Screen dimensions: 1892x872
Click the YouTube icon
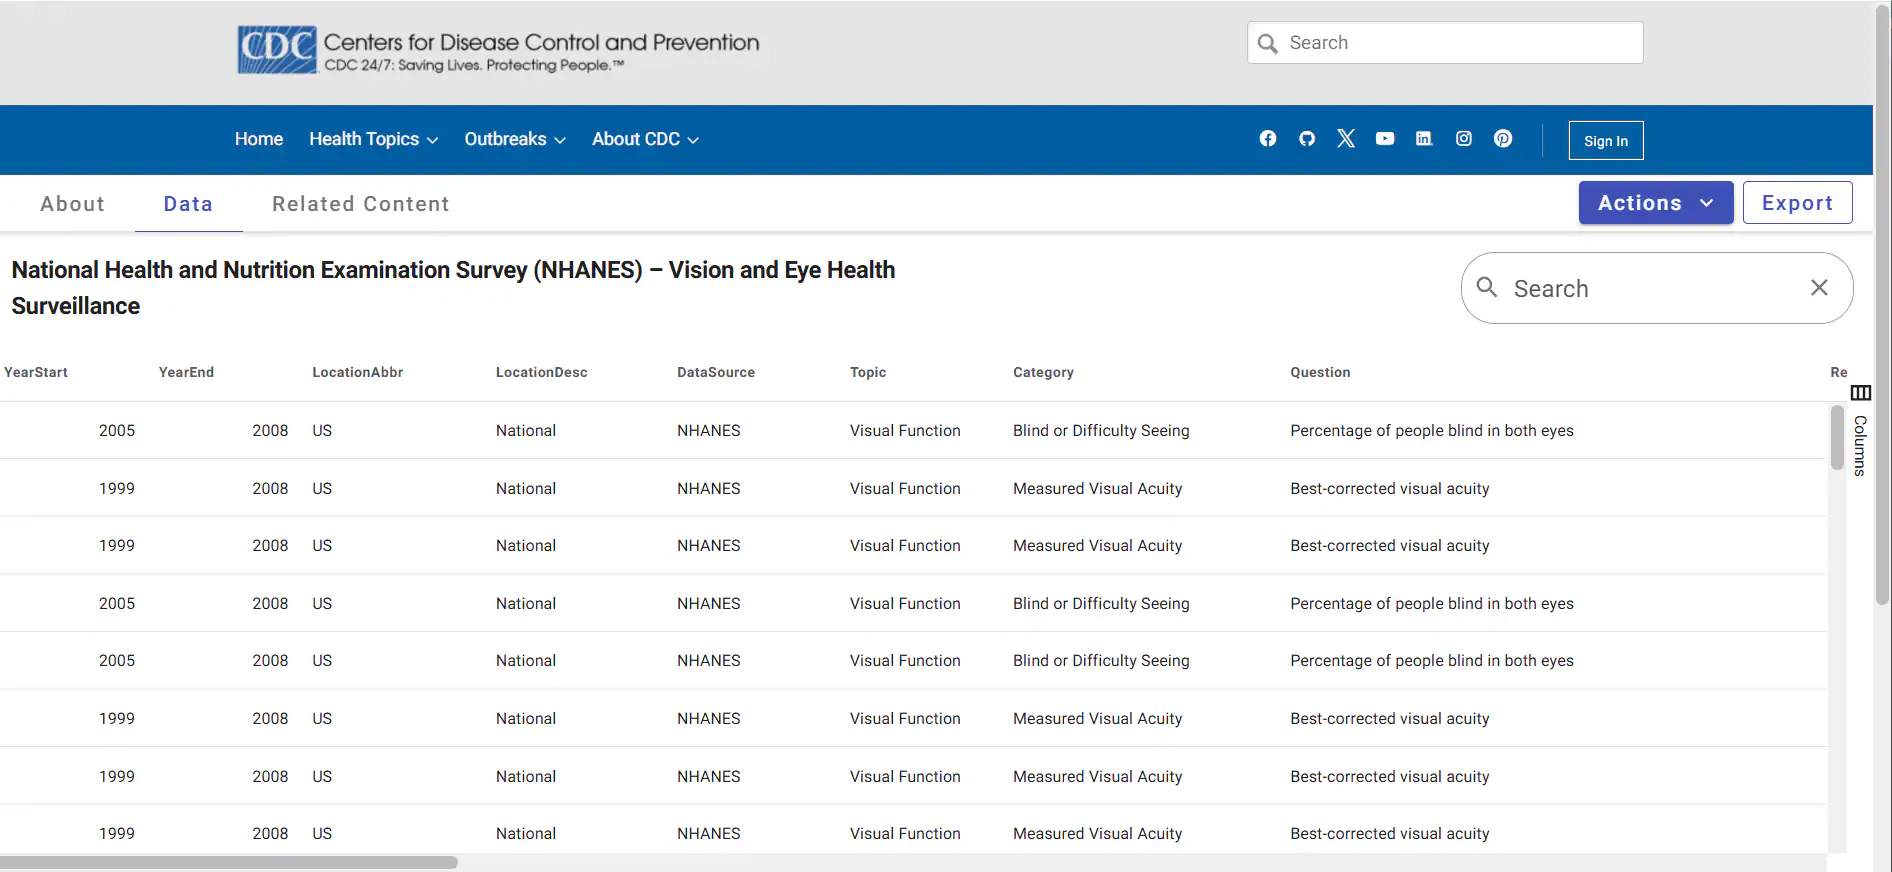1385,139
